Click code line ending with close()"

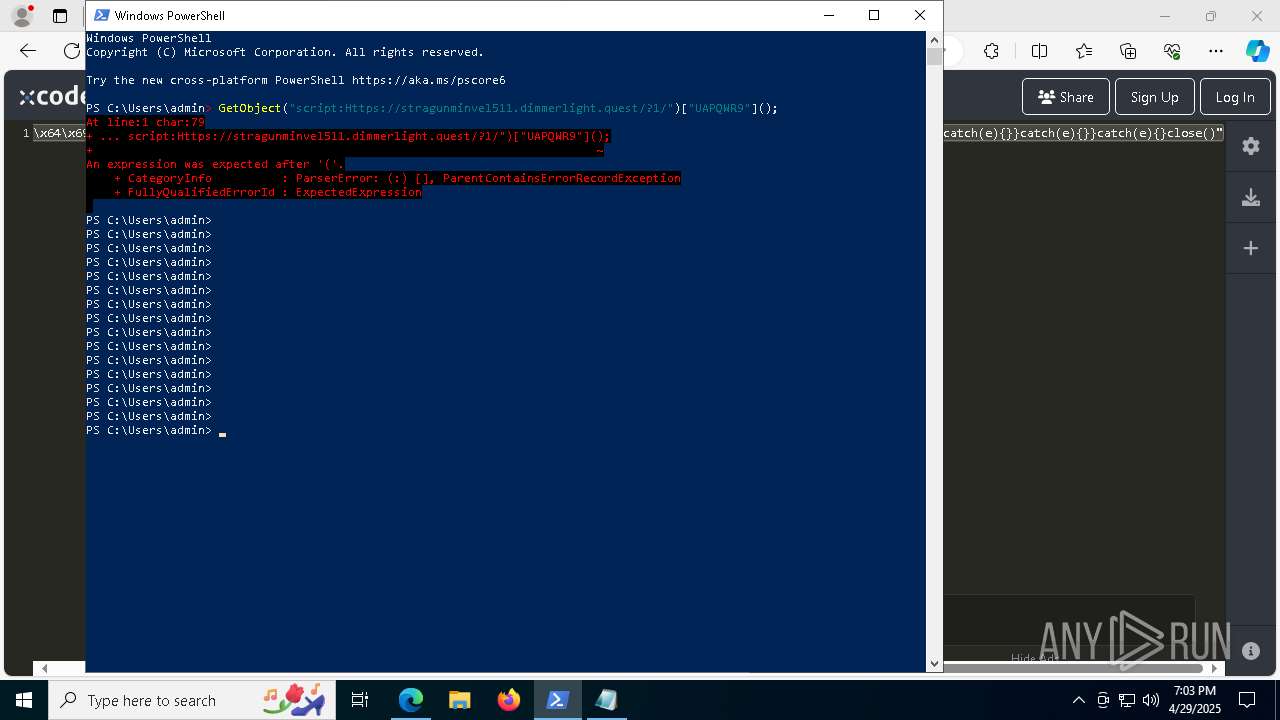click(1083, 133)
